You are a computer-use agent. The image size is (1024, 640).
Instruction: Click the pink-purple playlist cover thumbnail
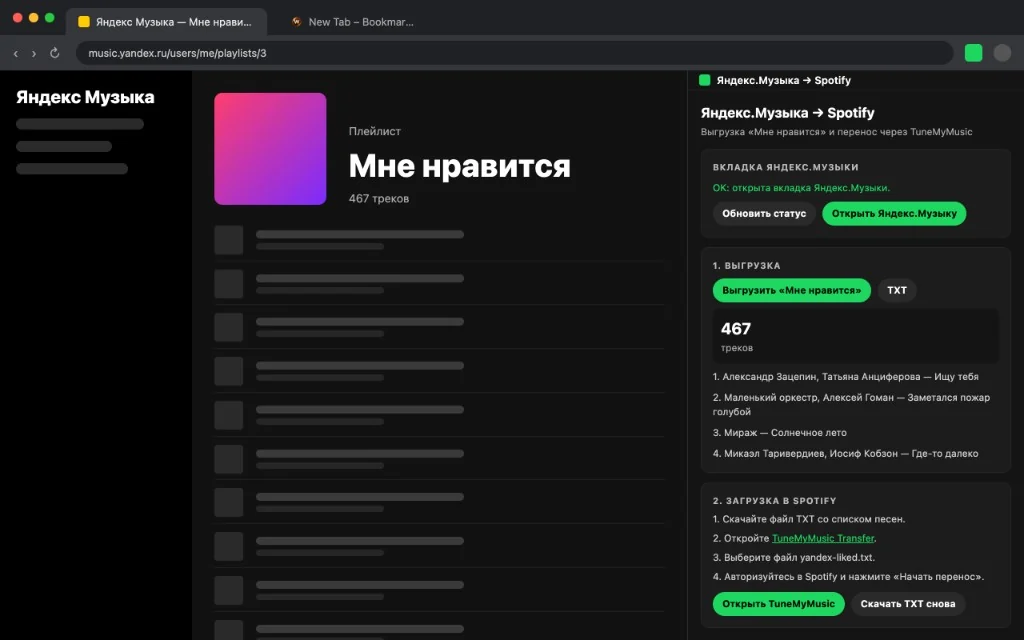coord(270,149)
